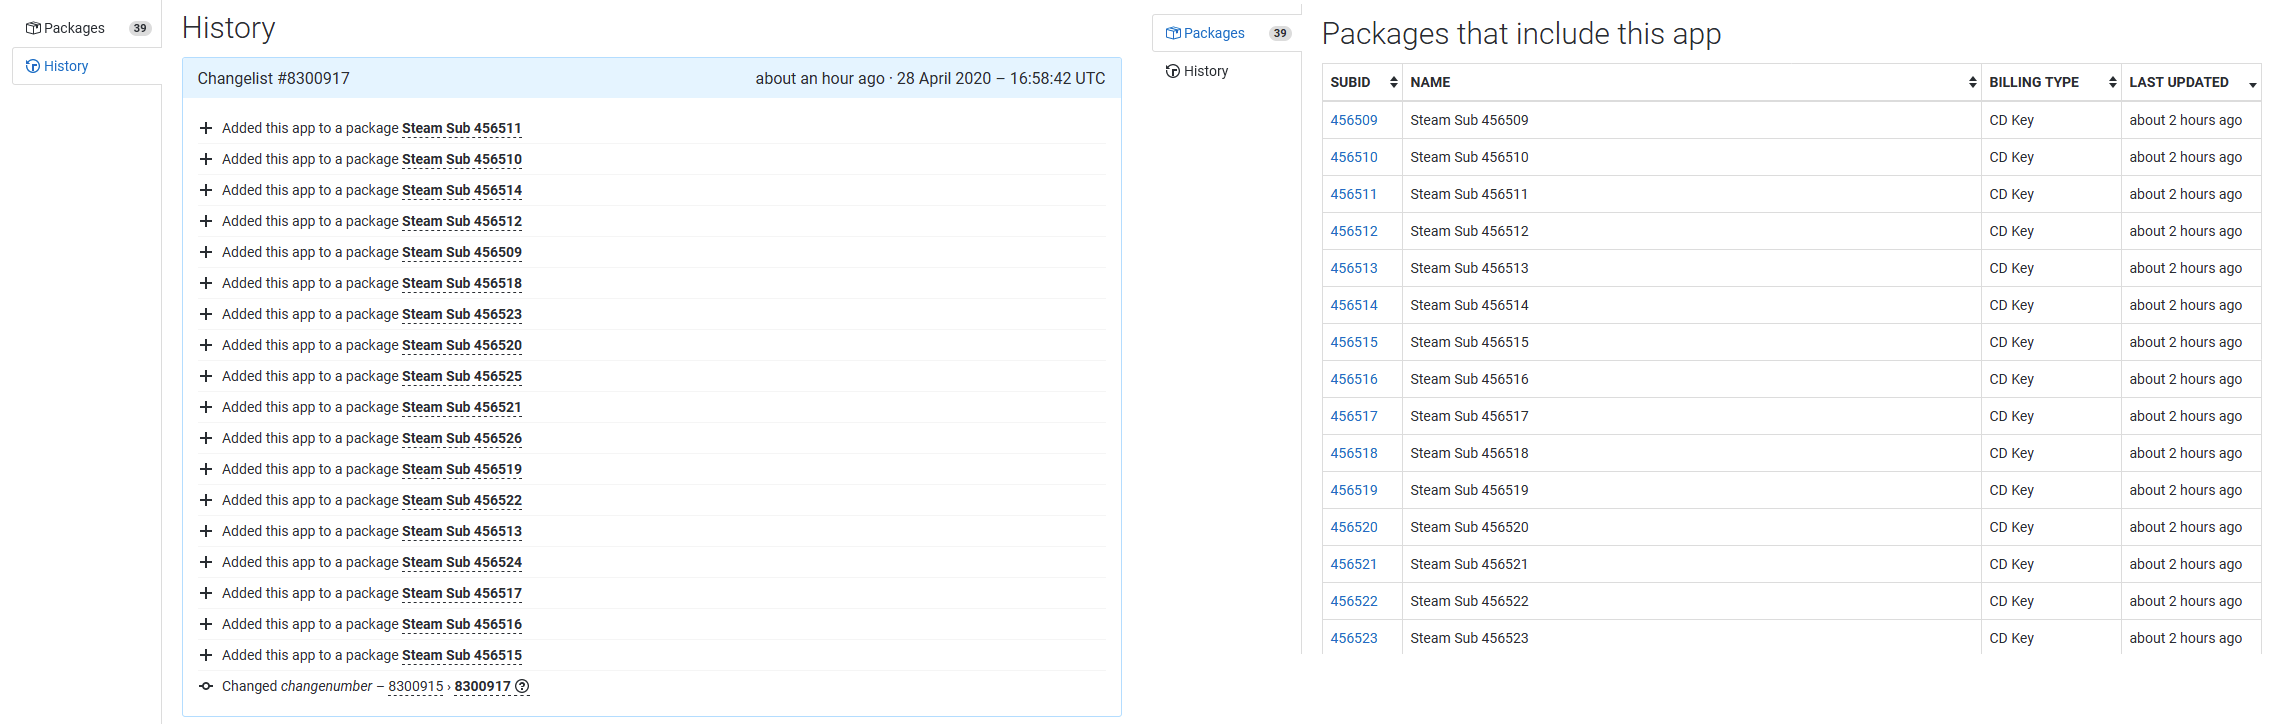Open Steam Sub 456522 link in changelist
This screenshot has height=724, width=2280.
[462, 500]
